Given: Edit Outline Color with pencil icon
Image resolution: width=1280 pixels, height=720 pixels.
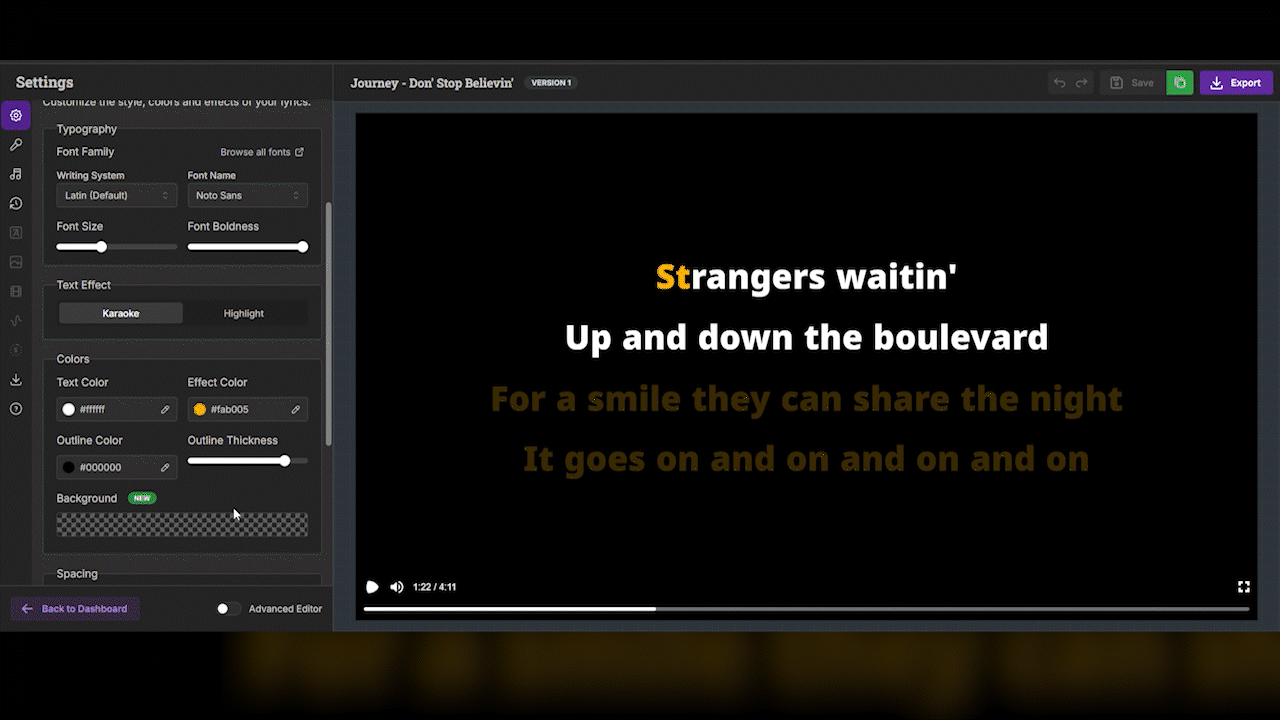Looking at the screenshot, I should pos(165,467).
